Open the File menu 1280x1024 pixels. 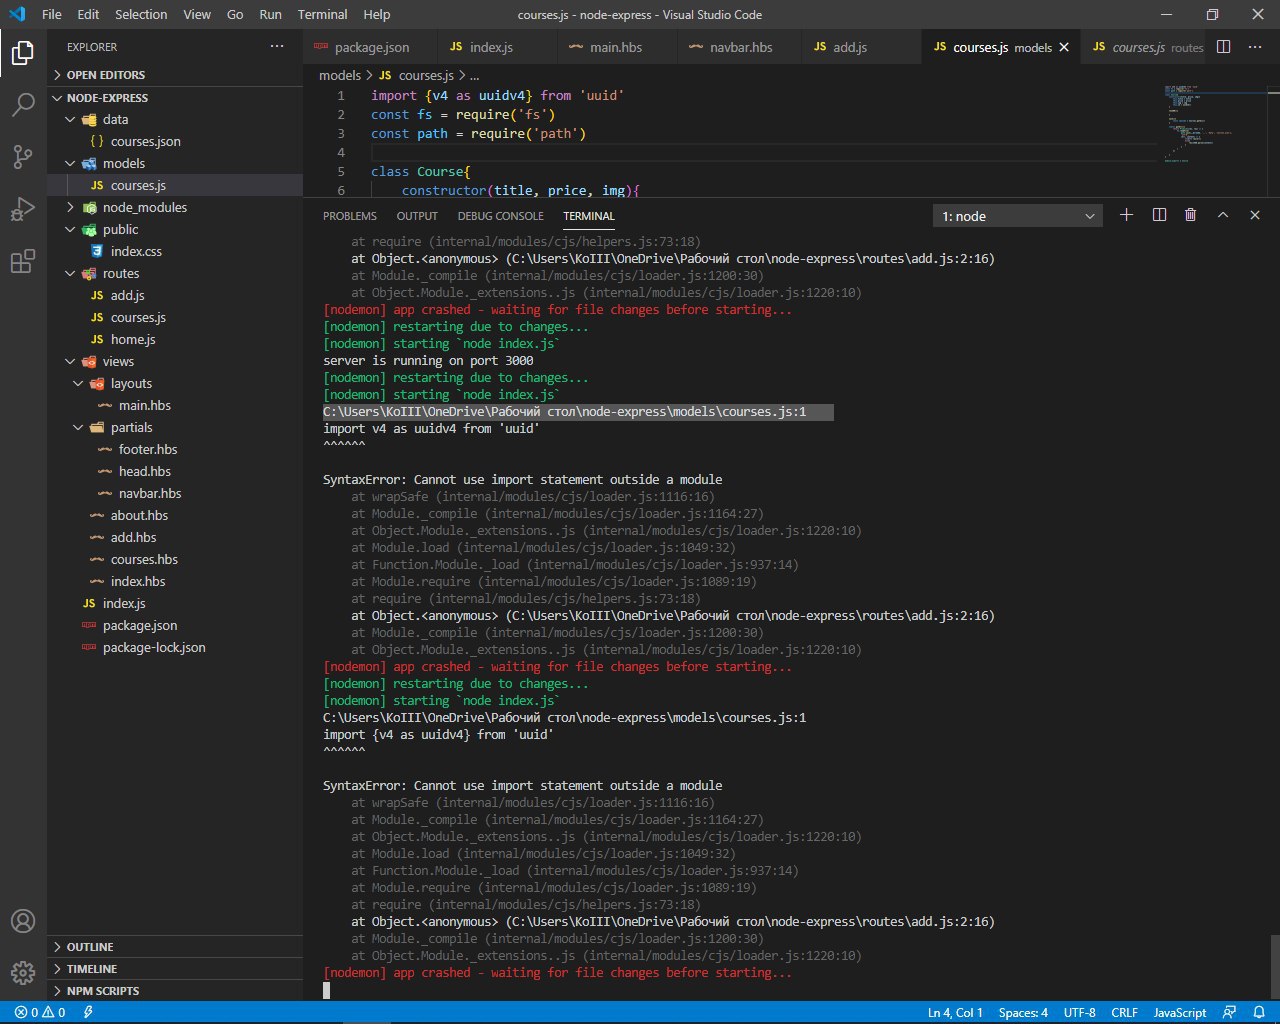(52, 14)
